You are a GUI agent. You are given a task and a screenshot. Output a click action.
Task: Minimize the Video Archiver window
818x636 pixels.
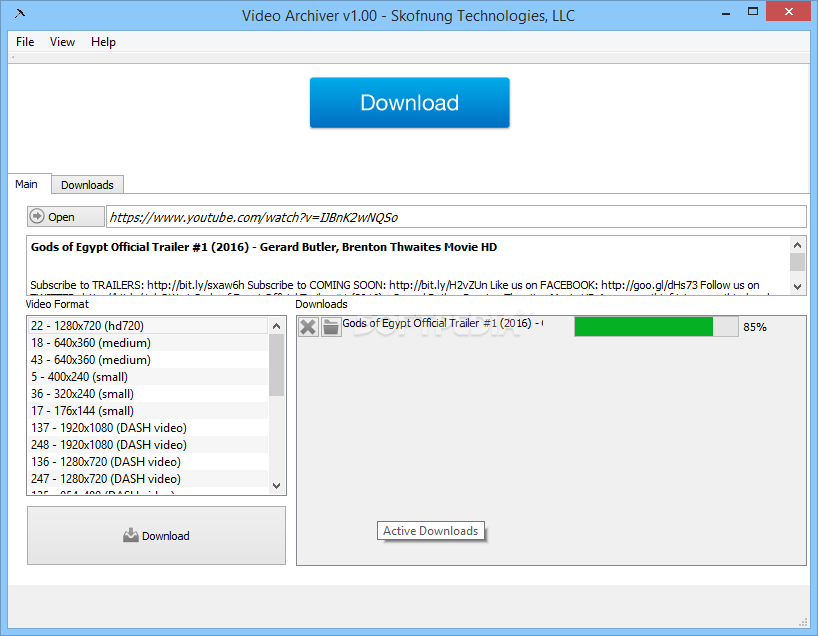[x=726, y=13]
